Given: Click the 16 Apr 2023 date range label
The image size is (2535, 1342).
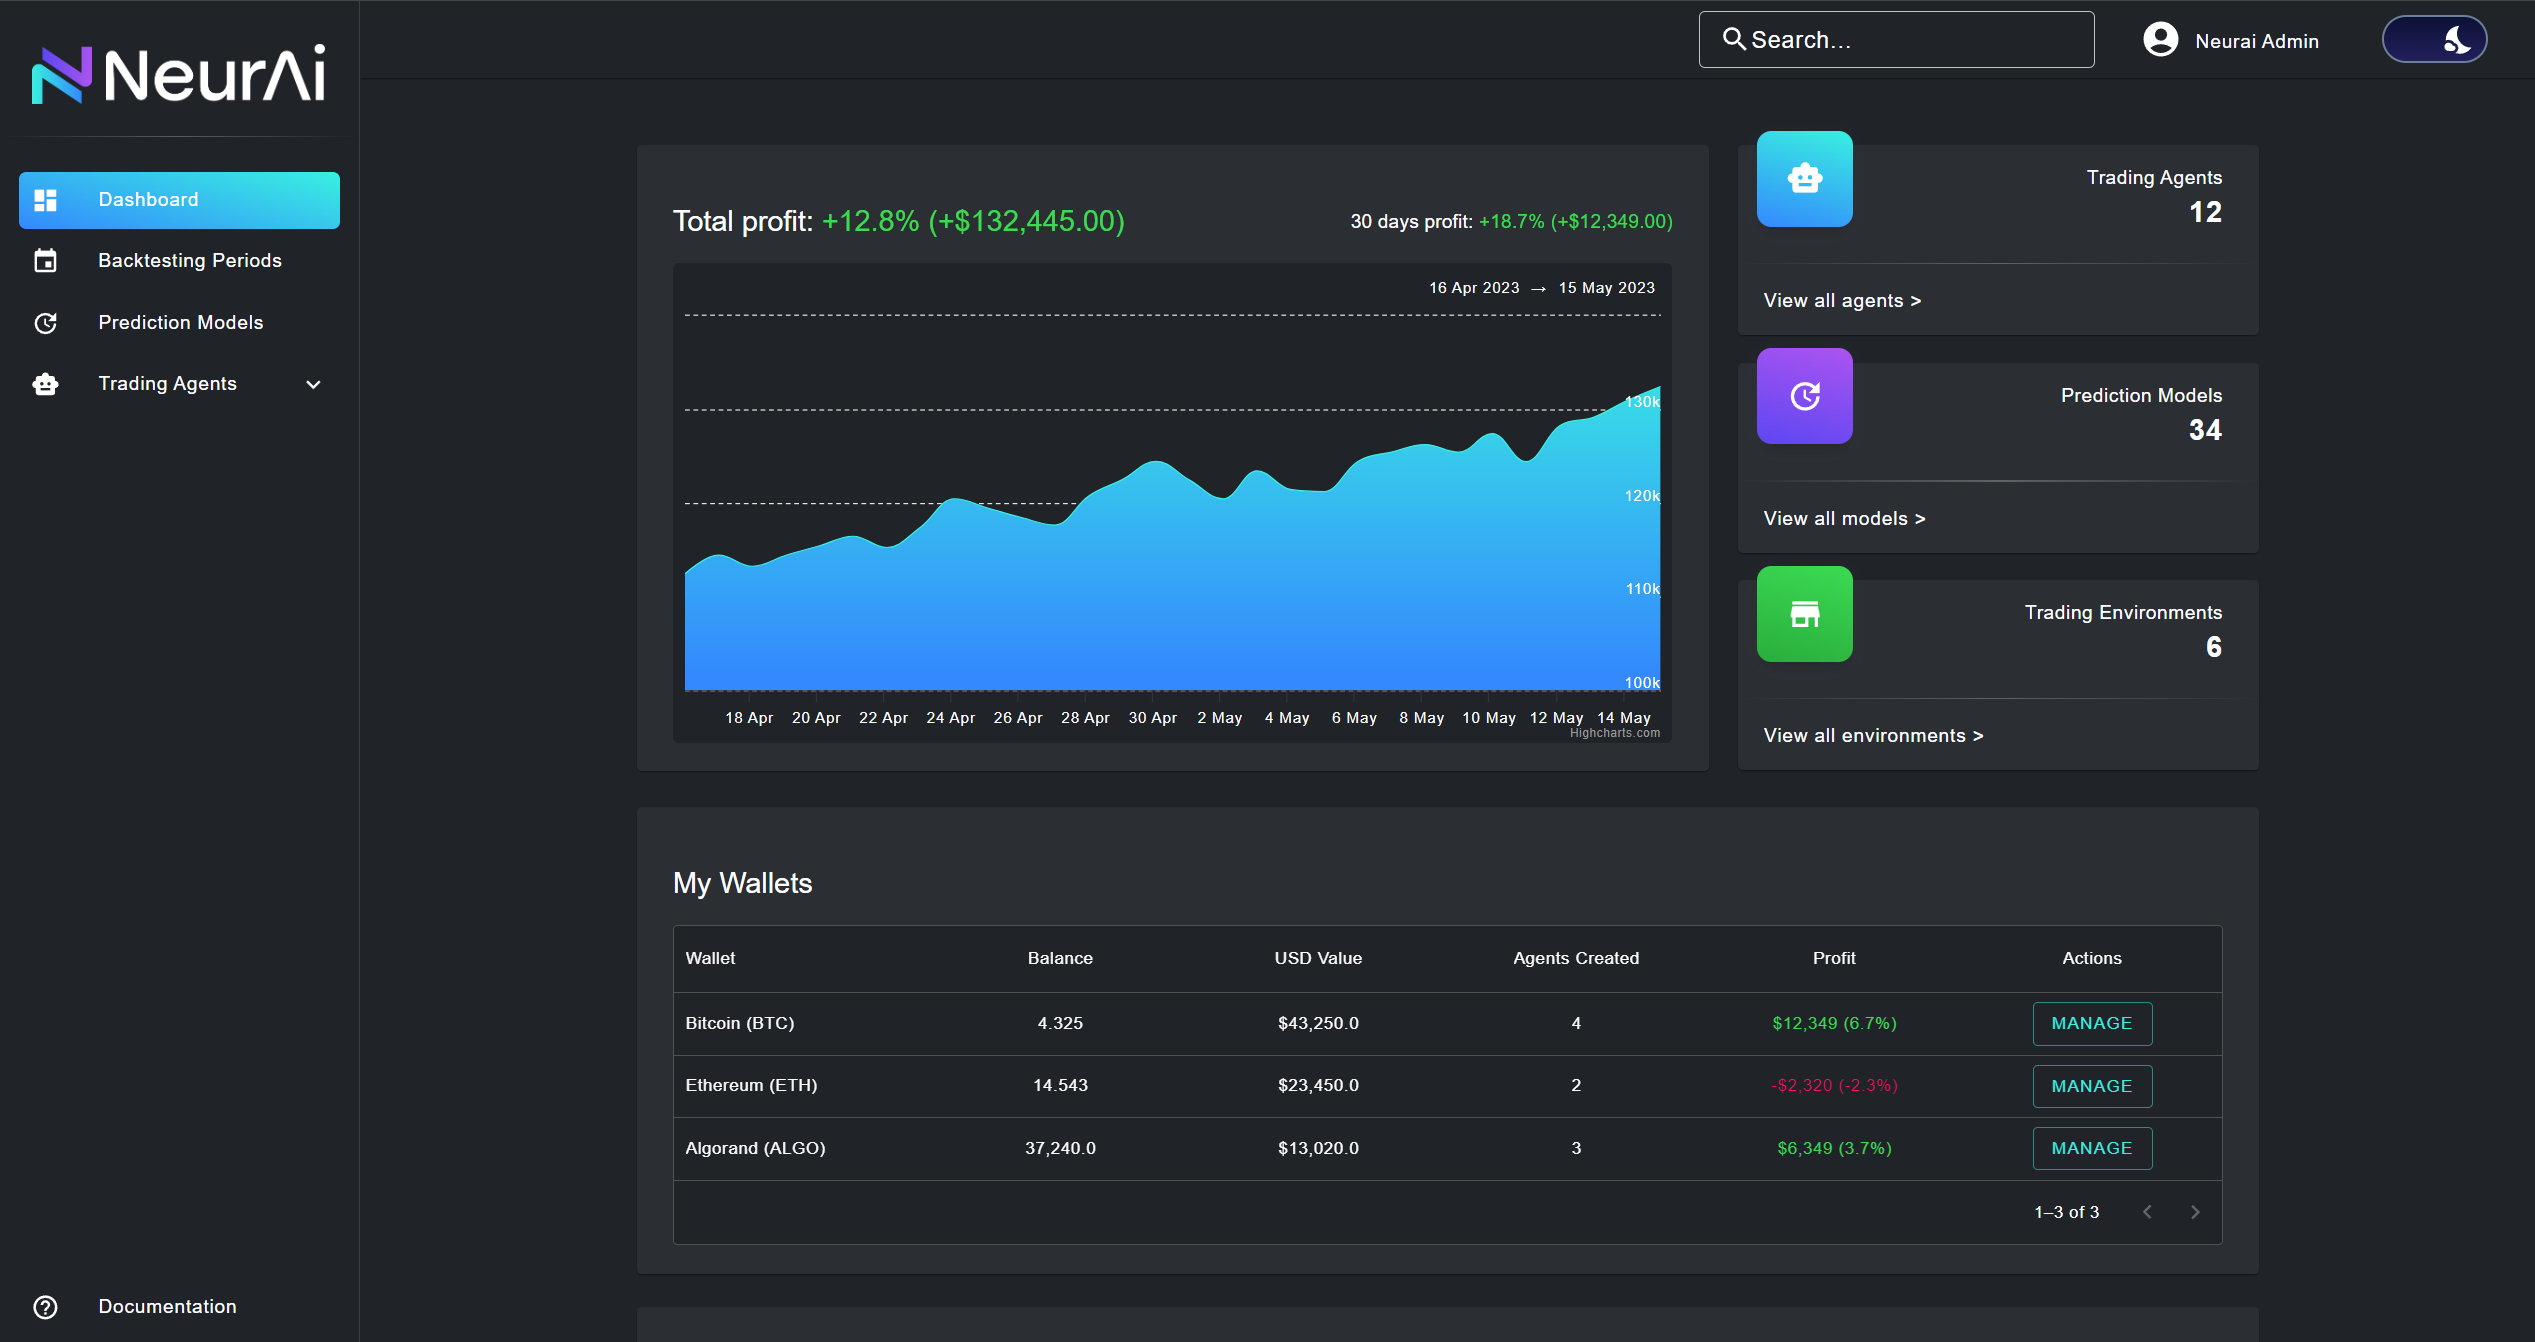Looking at the screenshot, I should tap(1474, 288).
